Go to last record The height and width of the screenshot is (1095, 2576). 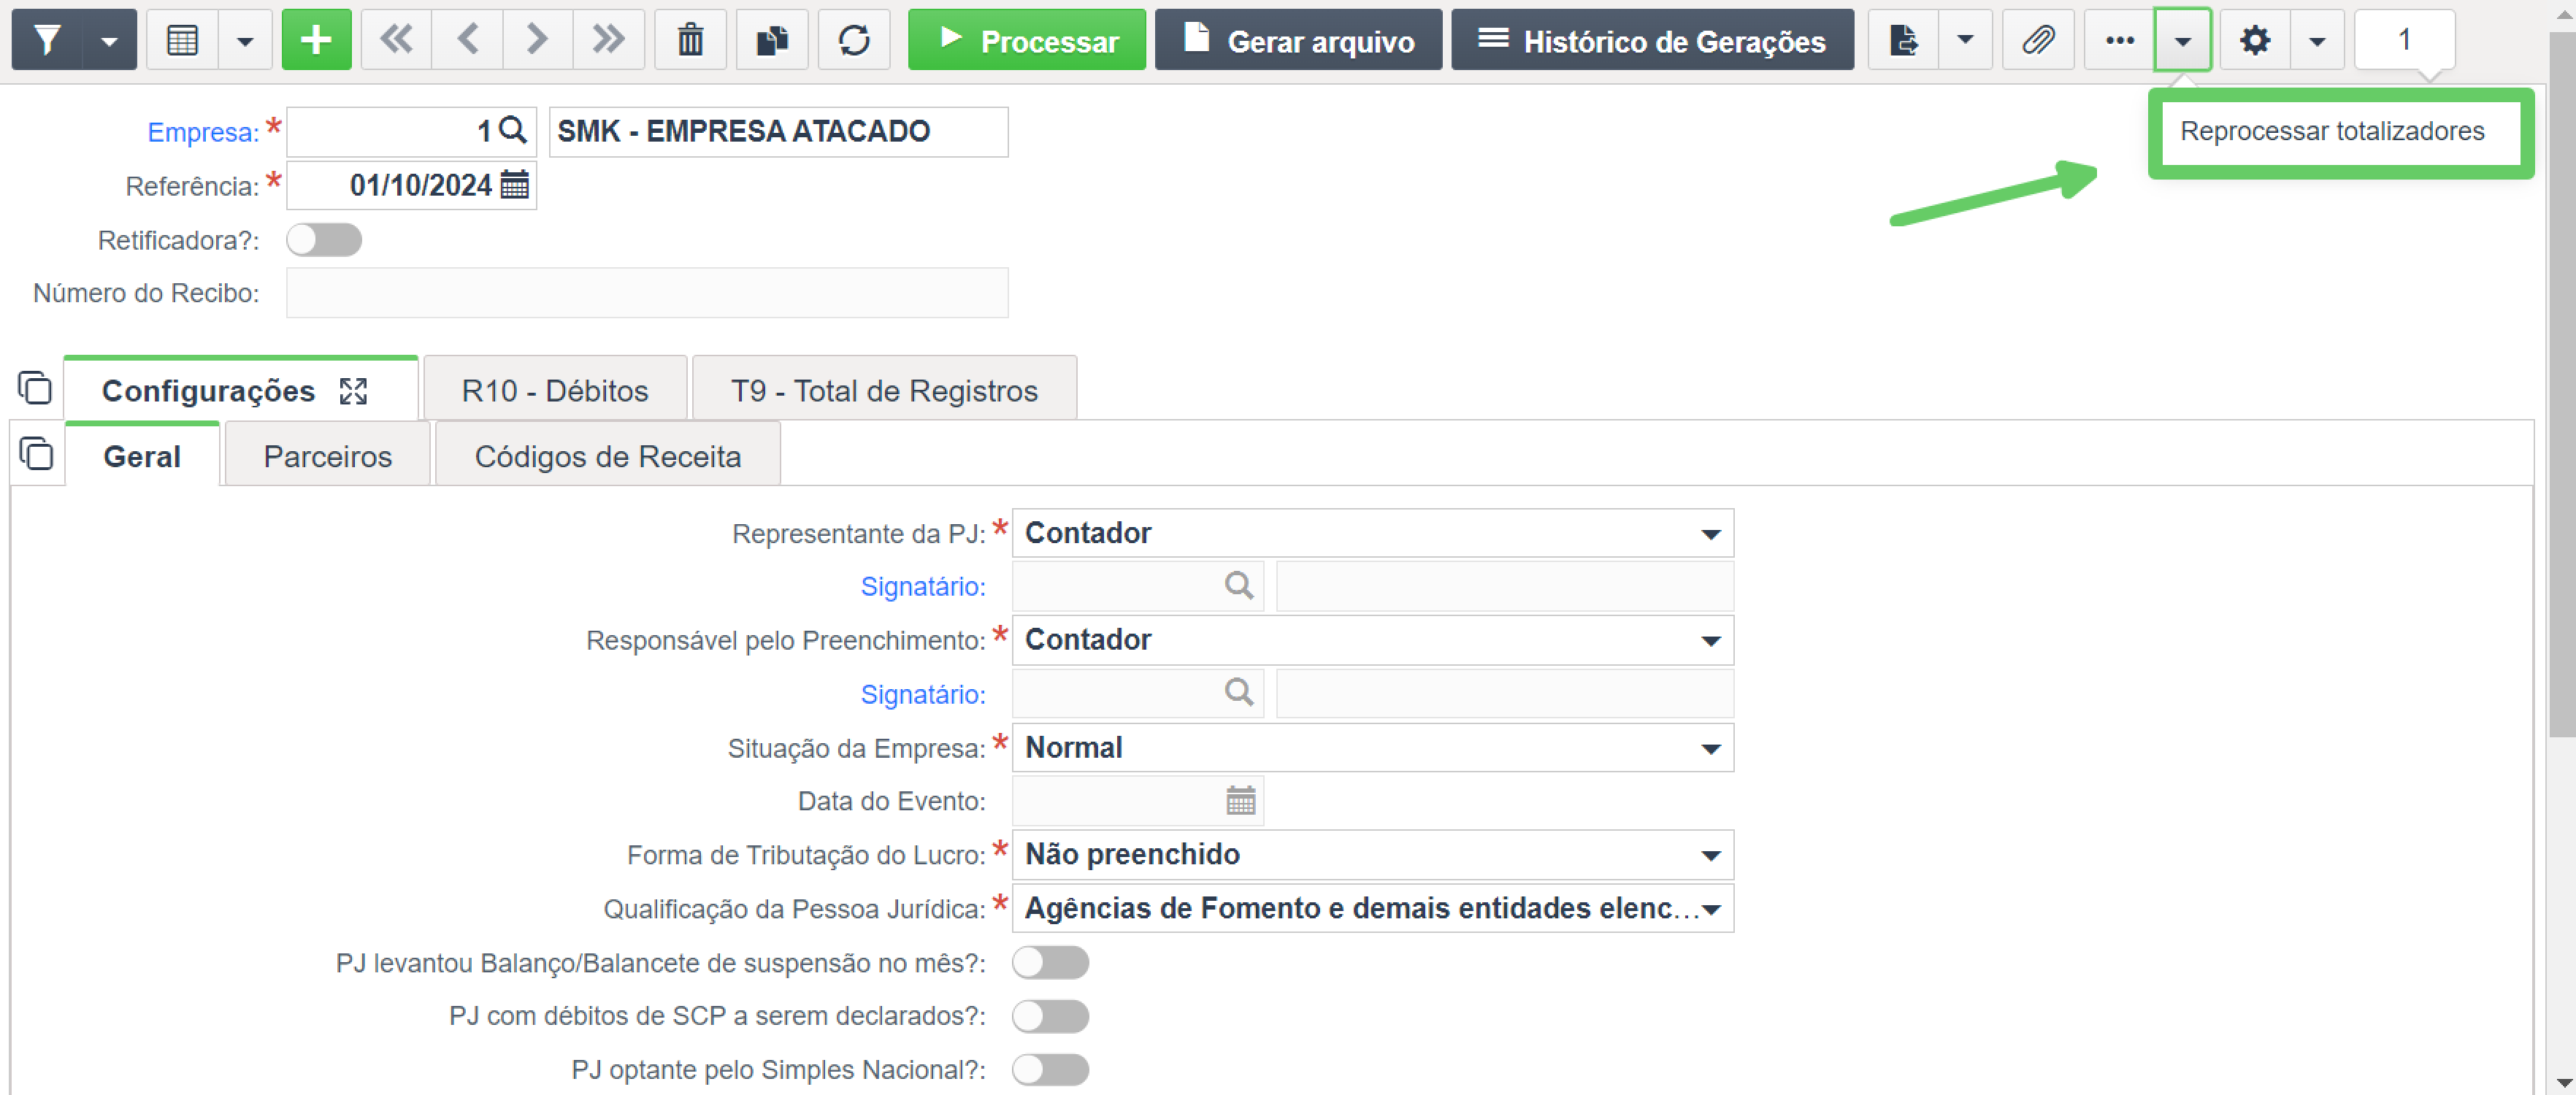click(x=608, y=40)
